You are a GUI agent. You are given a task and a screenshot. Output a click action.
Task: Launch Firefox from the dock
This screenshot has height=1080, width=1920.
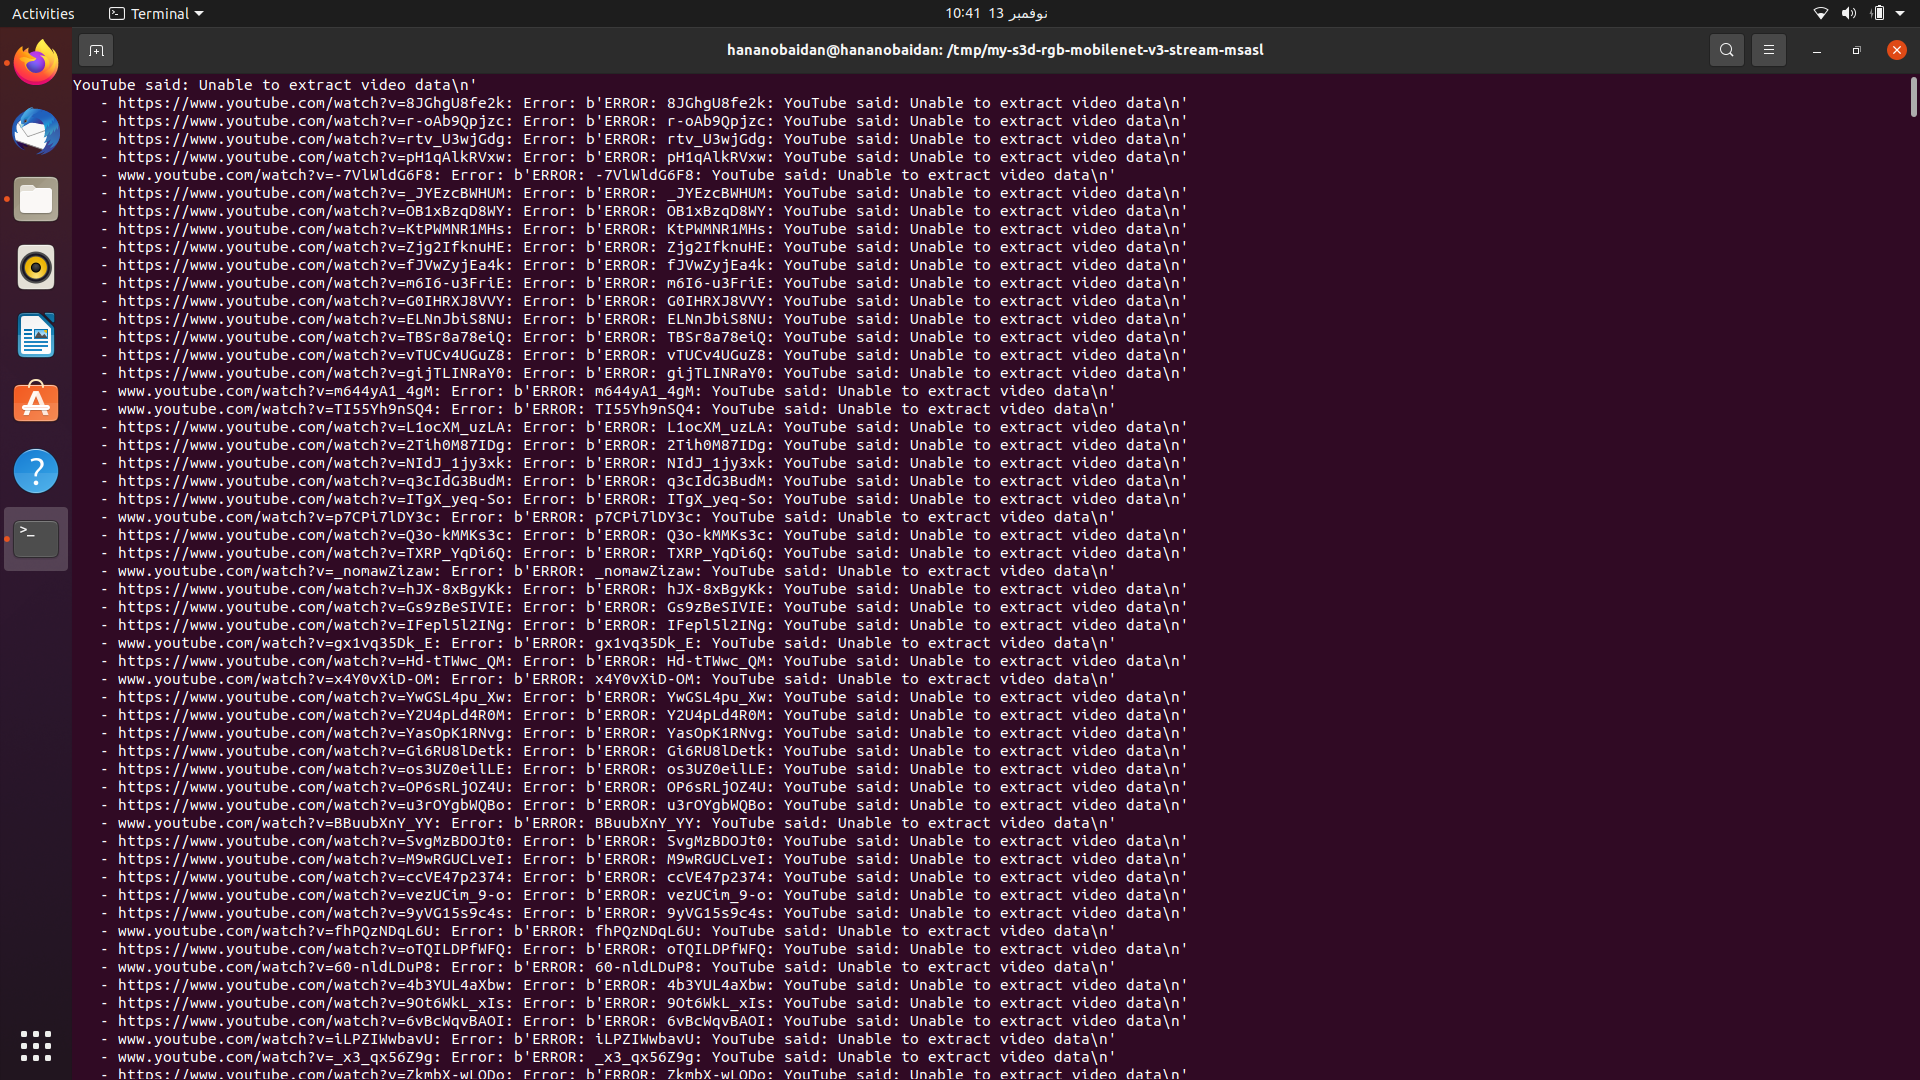click(x=35, y=61)
